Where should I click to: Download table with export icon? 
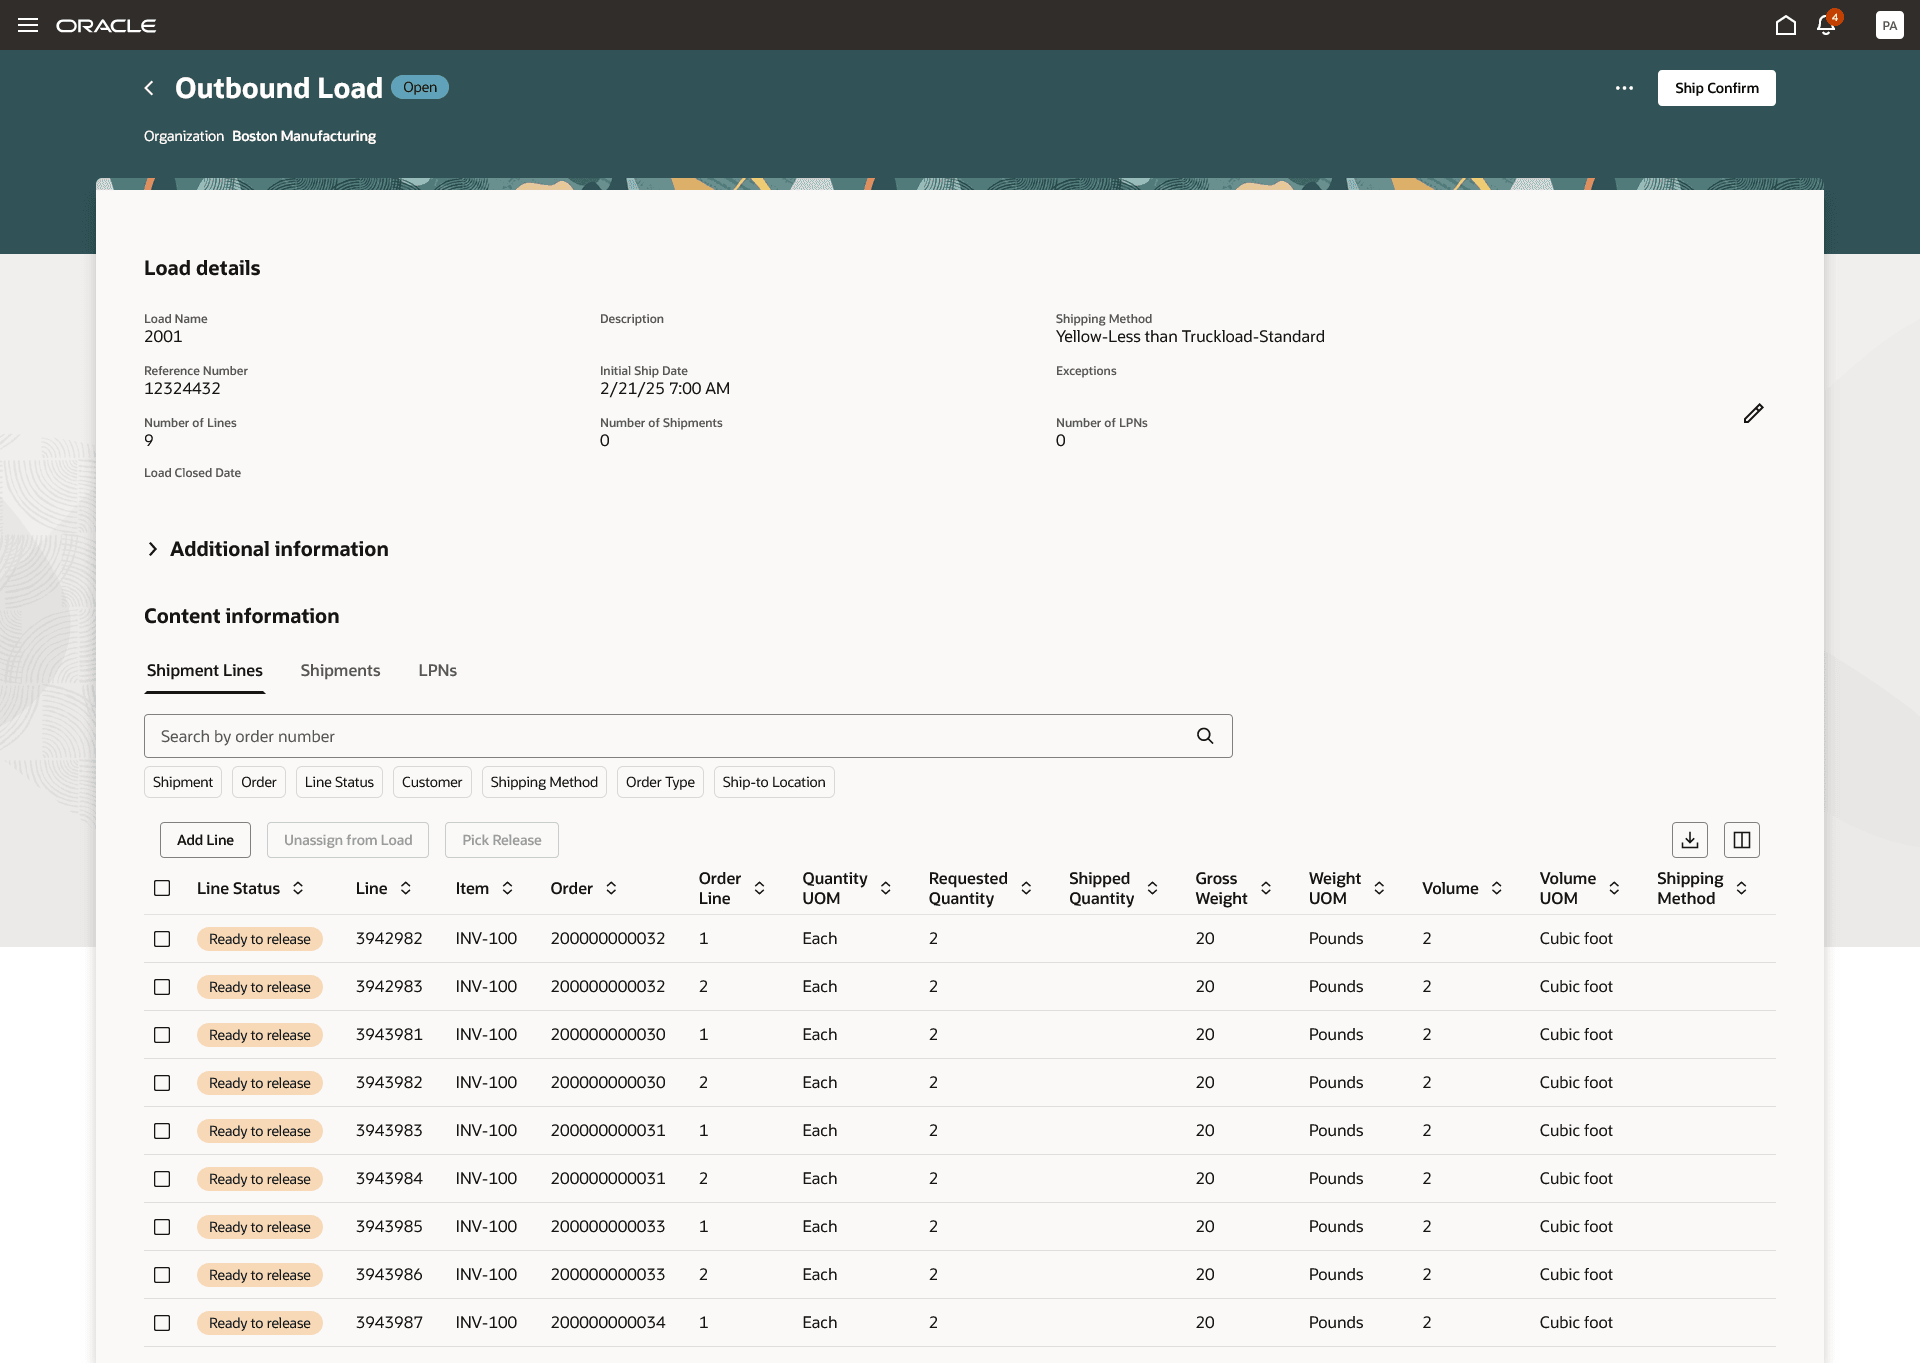coord(1689,840)
